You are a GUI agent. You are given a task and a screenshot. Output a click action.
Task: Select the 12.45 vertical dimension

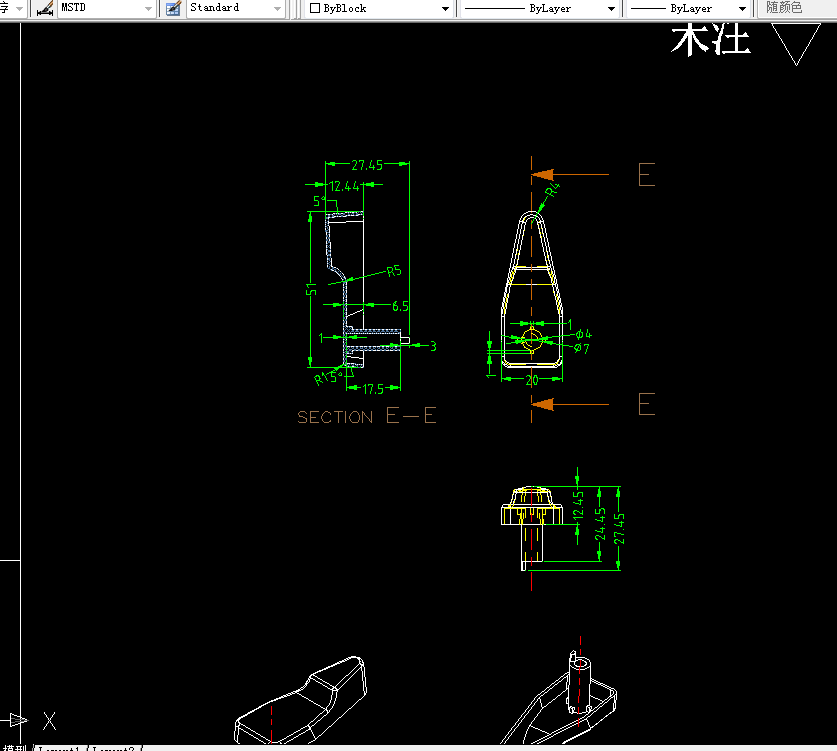click(578, 505)
